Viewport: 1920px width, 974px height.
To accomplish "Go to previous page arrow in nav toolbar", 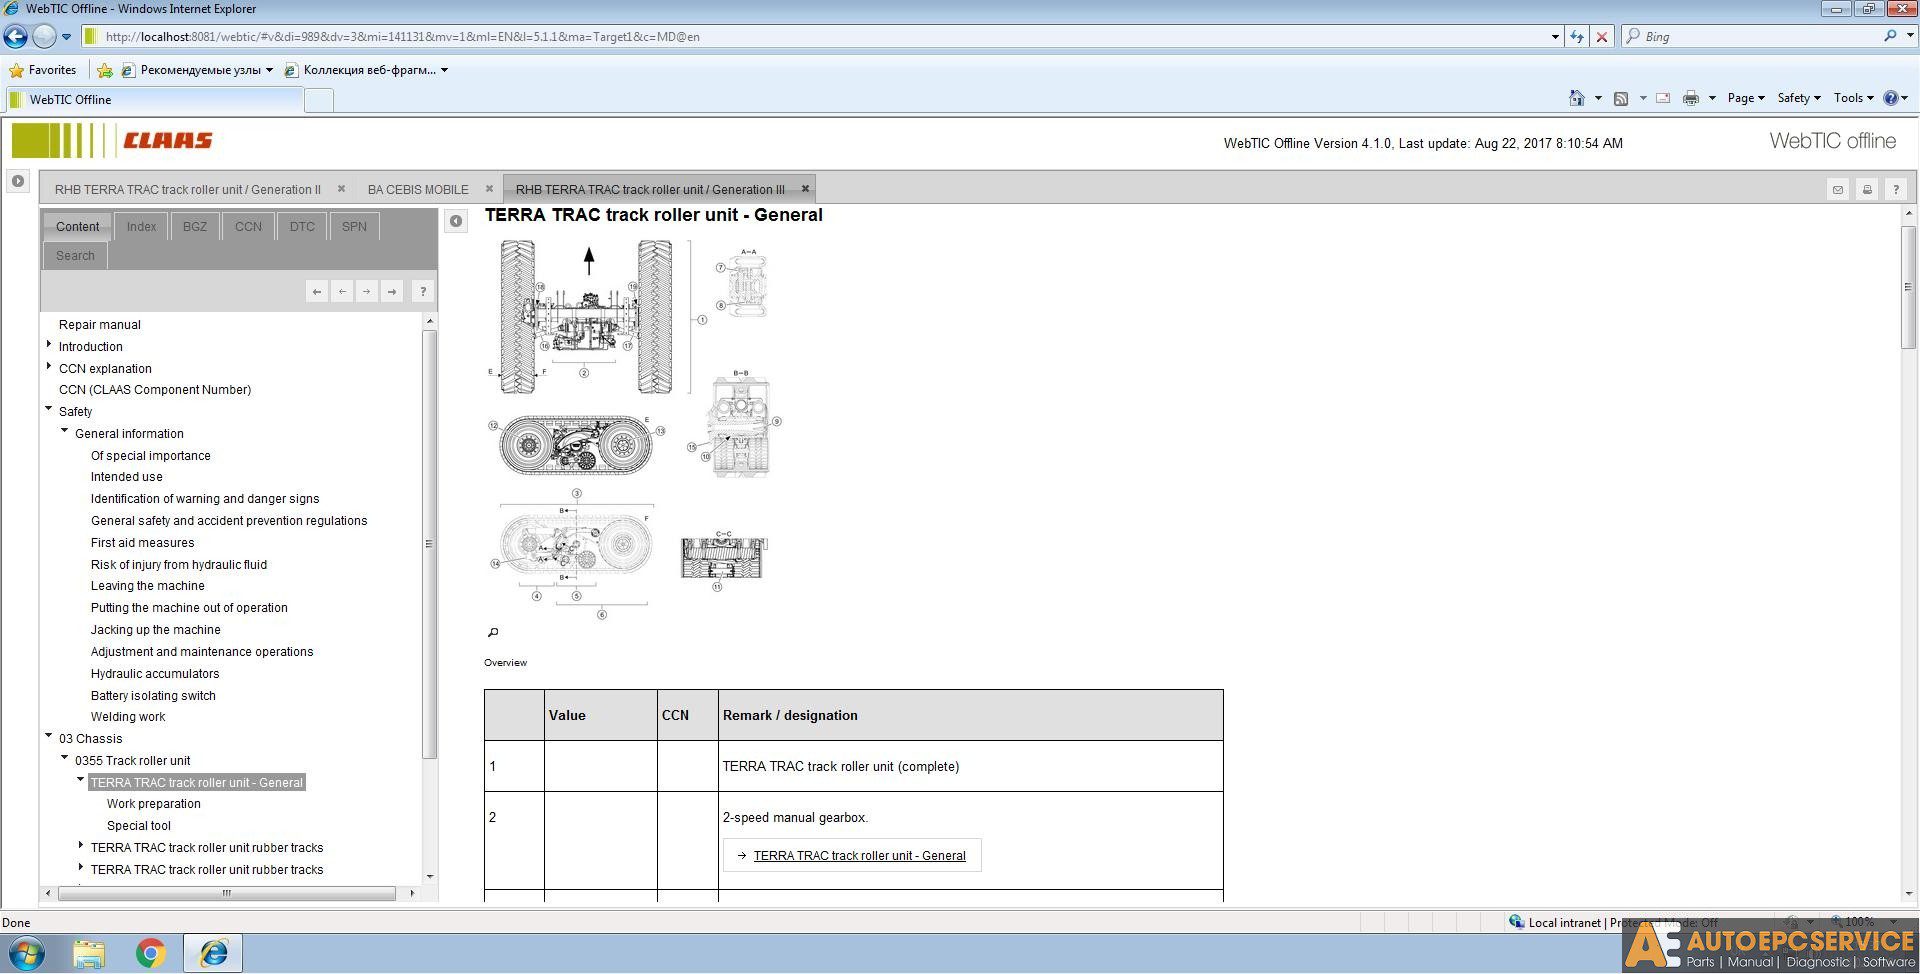I will 342,292.
